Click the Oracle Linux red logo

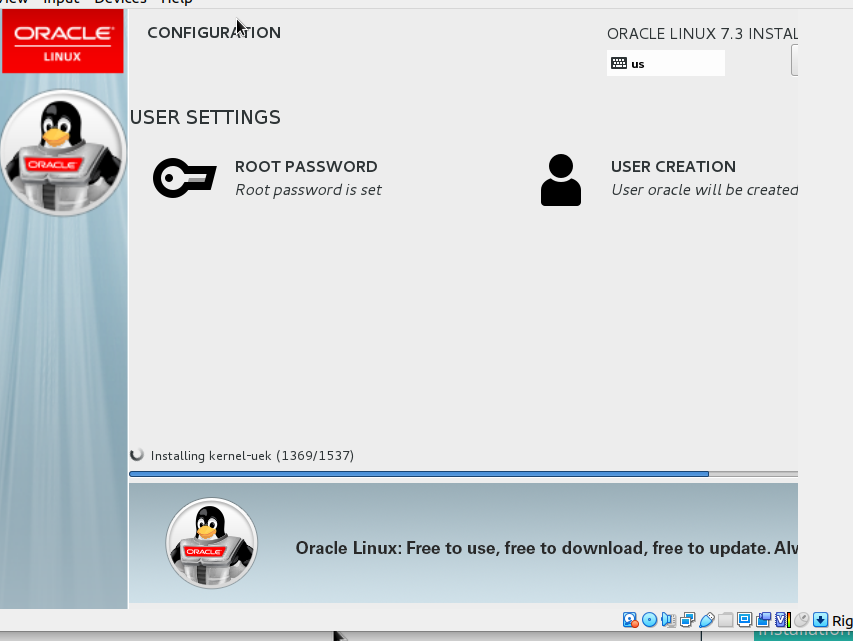[x=63, y=41]
